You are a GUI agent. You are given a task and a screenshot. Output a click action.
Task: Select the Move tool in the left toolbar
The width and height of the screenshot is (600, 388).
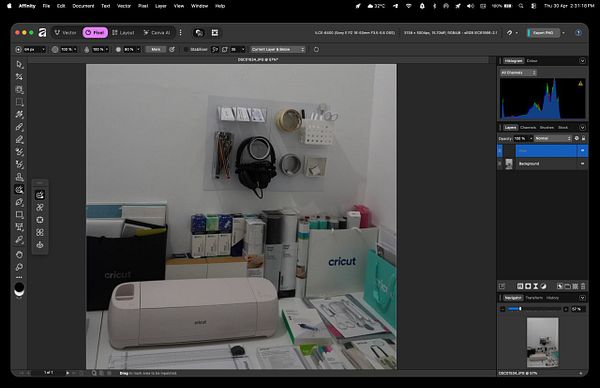click(x=19, y=64)
